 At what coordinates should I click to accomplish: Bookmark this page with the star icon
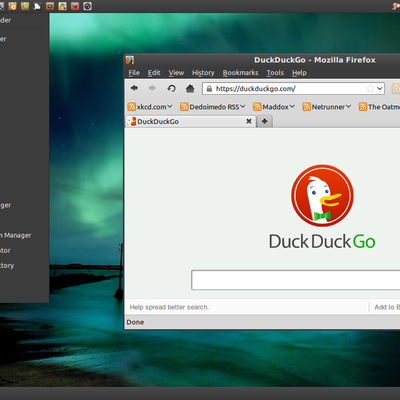click(370, 88)
